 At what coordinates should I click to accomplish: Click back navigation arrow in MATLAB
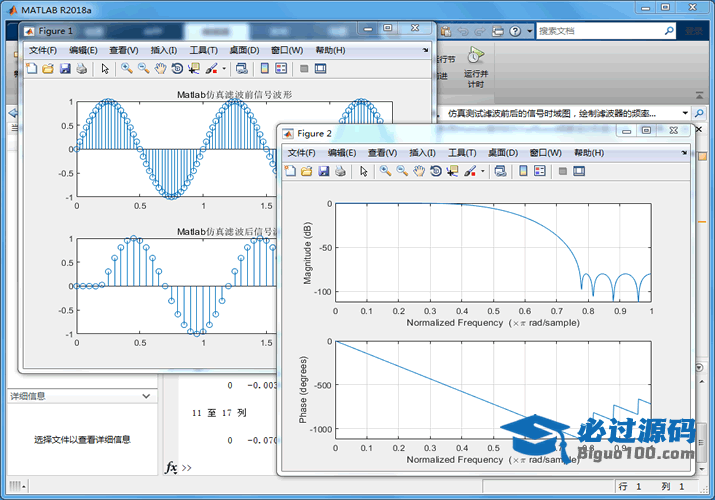13,113
